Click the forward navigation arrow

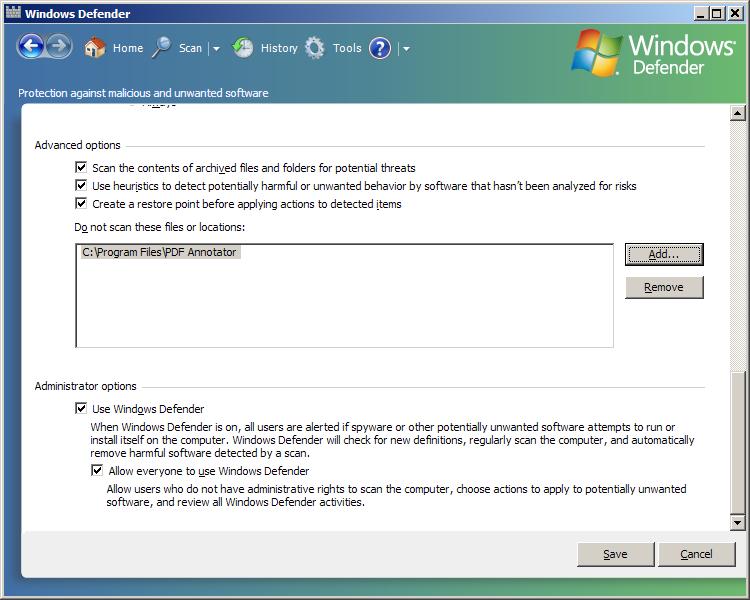[59, 47]
